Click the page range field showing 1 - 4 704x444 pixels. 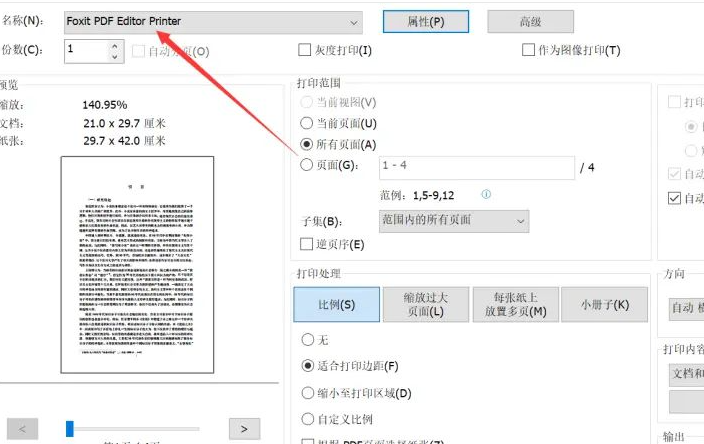477,167
